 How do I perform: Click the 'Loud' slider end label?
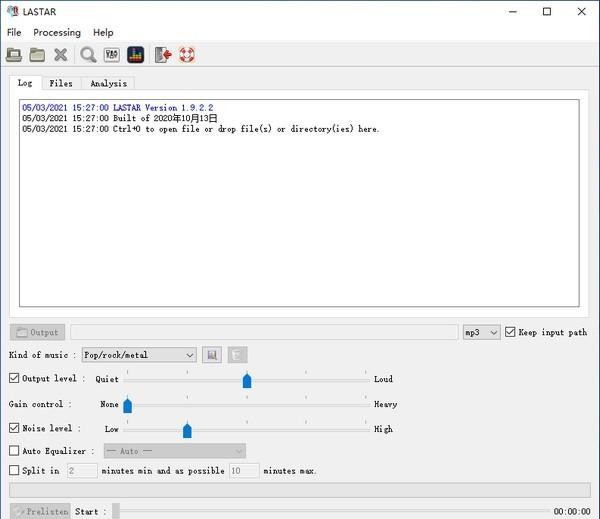[x=383, y=379]
